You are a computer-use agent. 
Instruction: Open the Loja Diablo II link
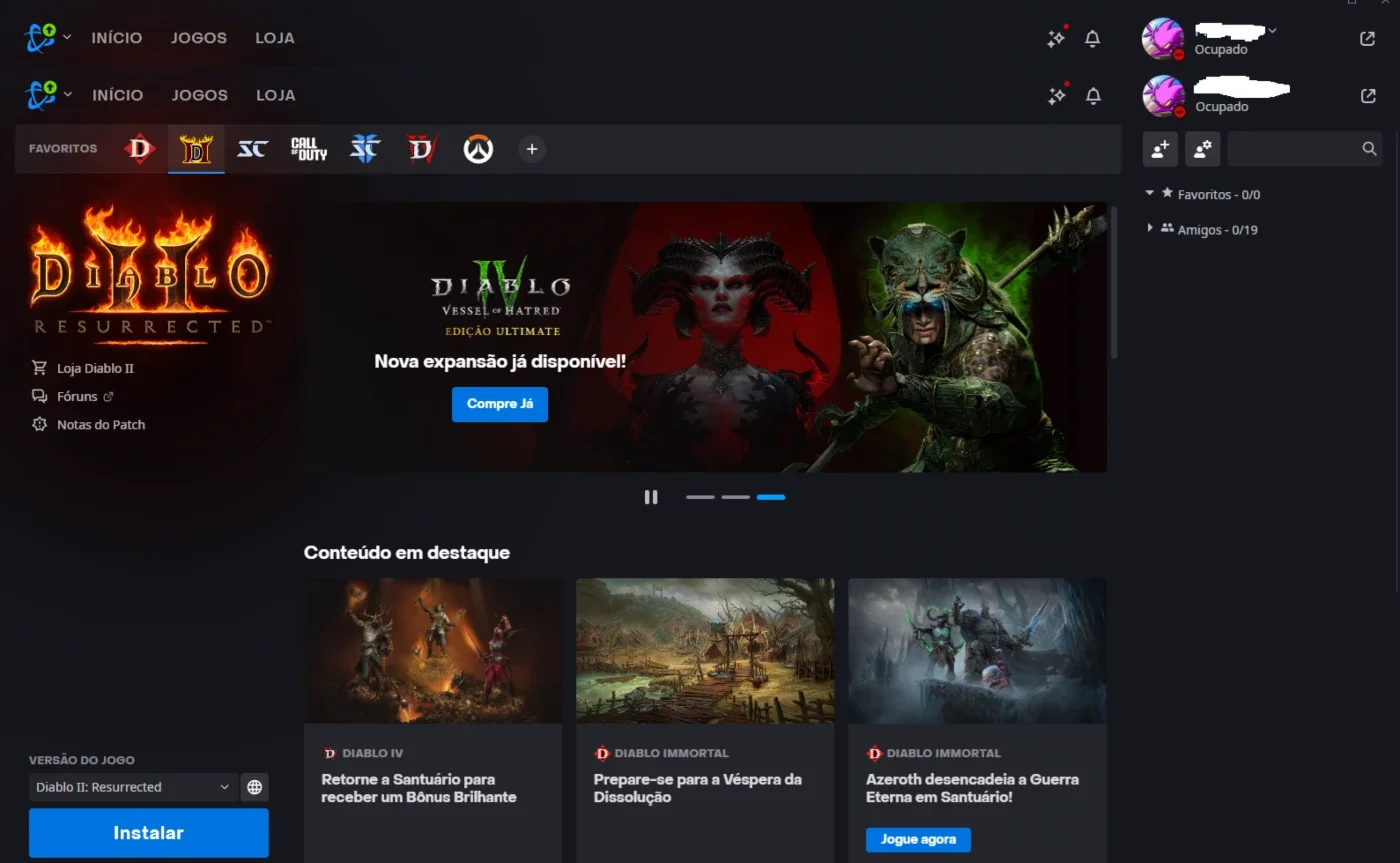95,368
